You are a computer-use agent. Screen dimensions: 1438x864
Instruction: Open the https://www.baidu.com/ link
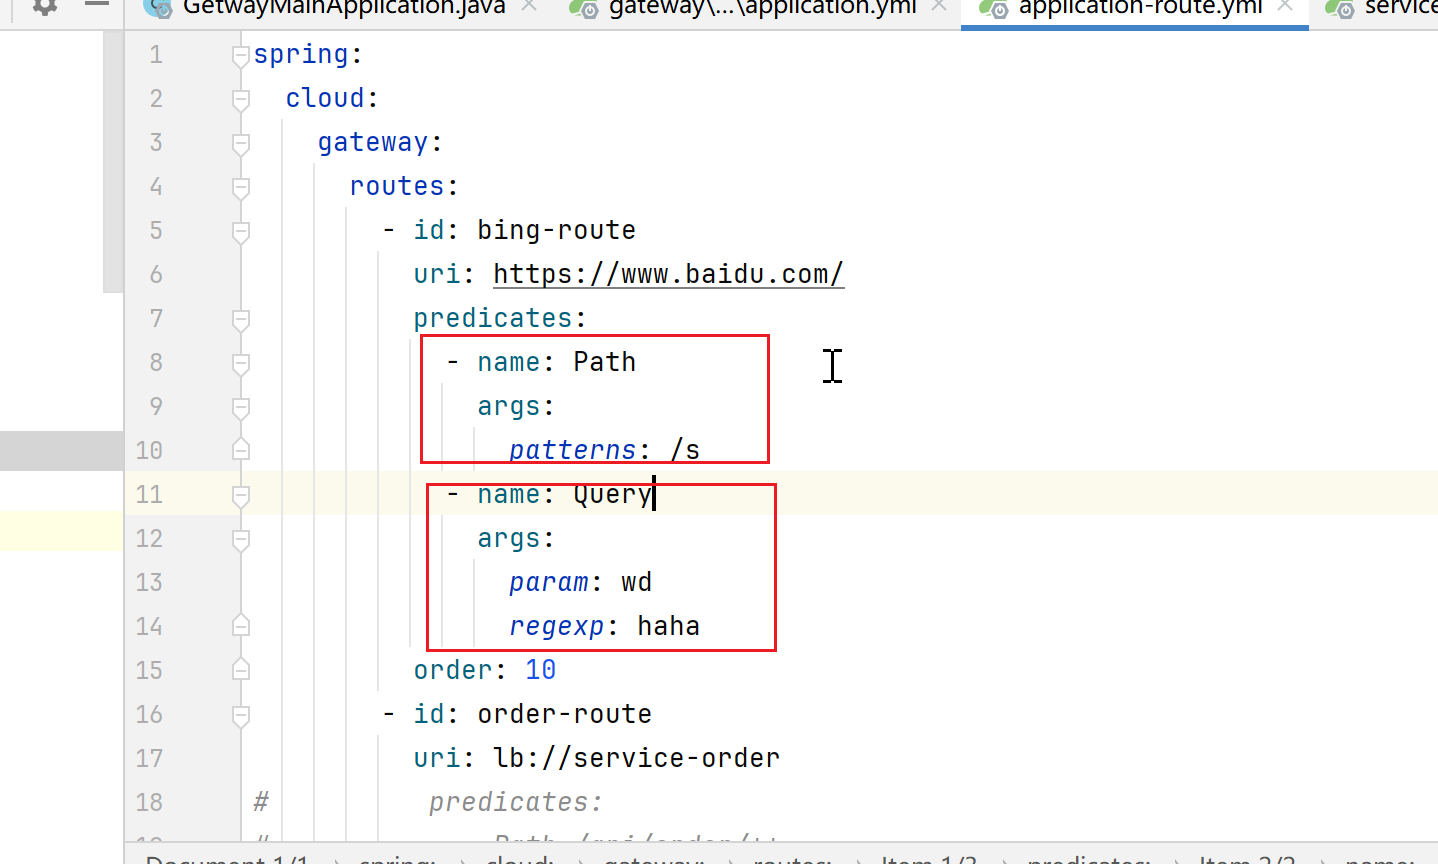[x=669, y=274]
